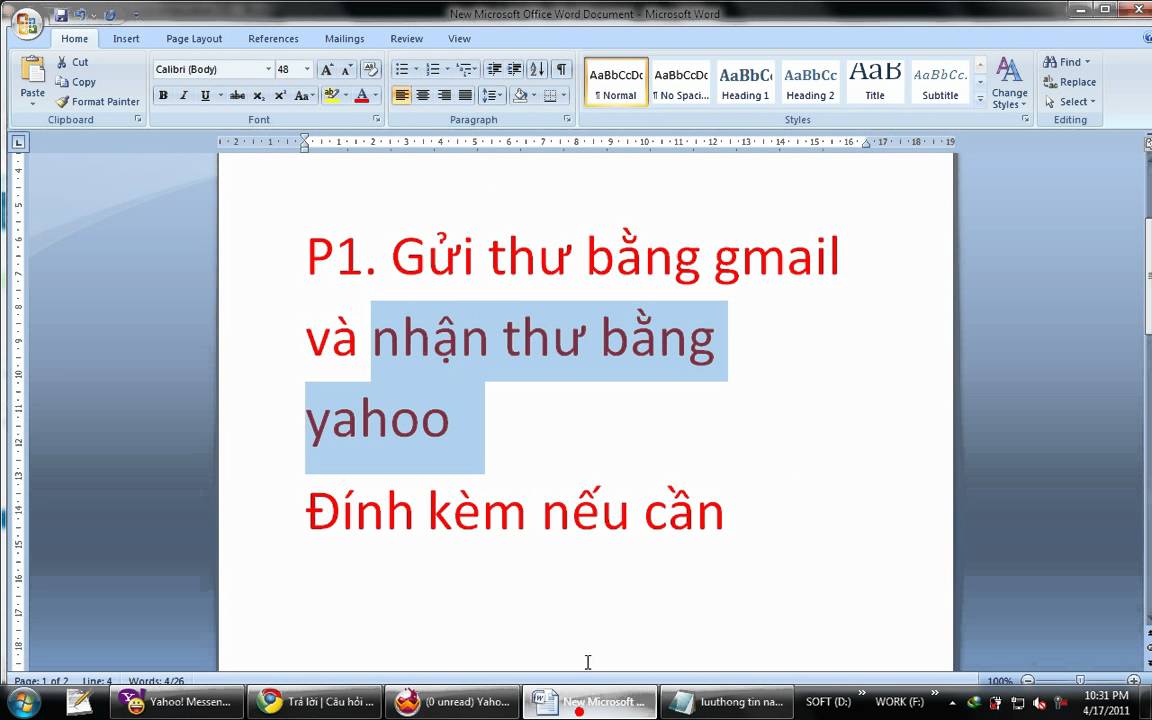Copy the selected text
Image resolution: width=1152 pixels, height=720 pixels.
coord(76,82)
